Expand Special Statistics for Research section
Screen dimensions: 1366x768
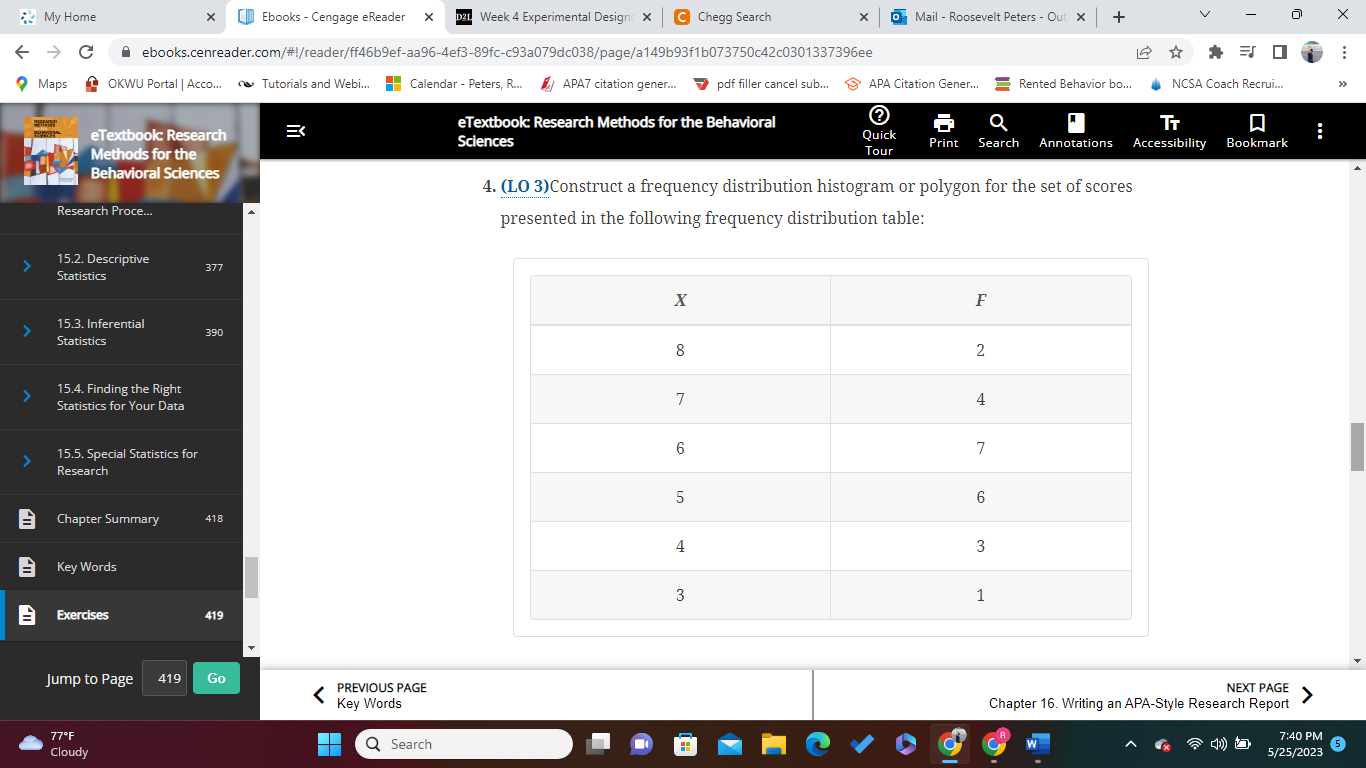[x=27, y=461]
